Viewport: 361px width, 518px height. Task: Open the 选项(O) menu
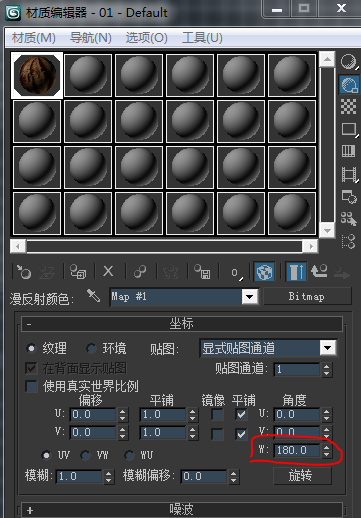tap(146, 38)
